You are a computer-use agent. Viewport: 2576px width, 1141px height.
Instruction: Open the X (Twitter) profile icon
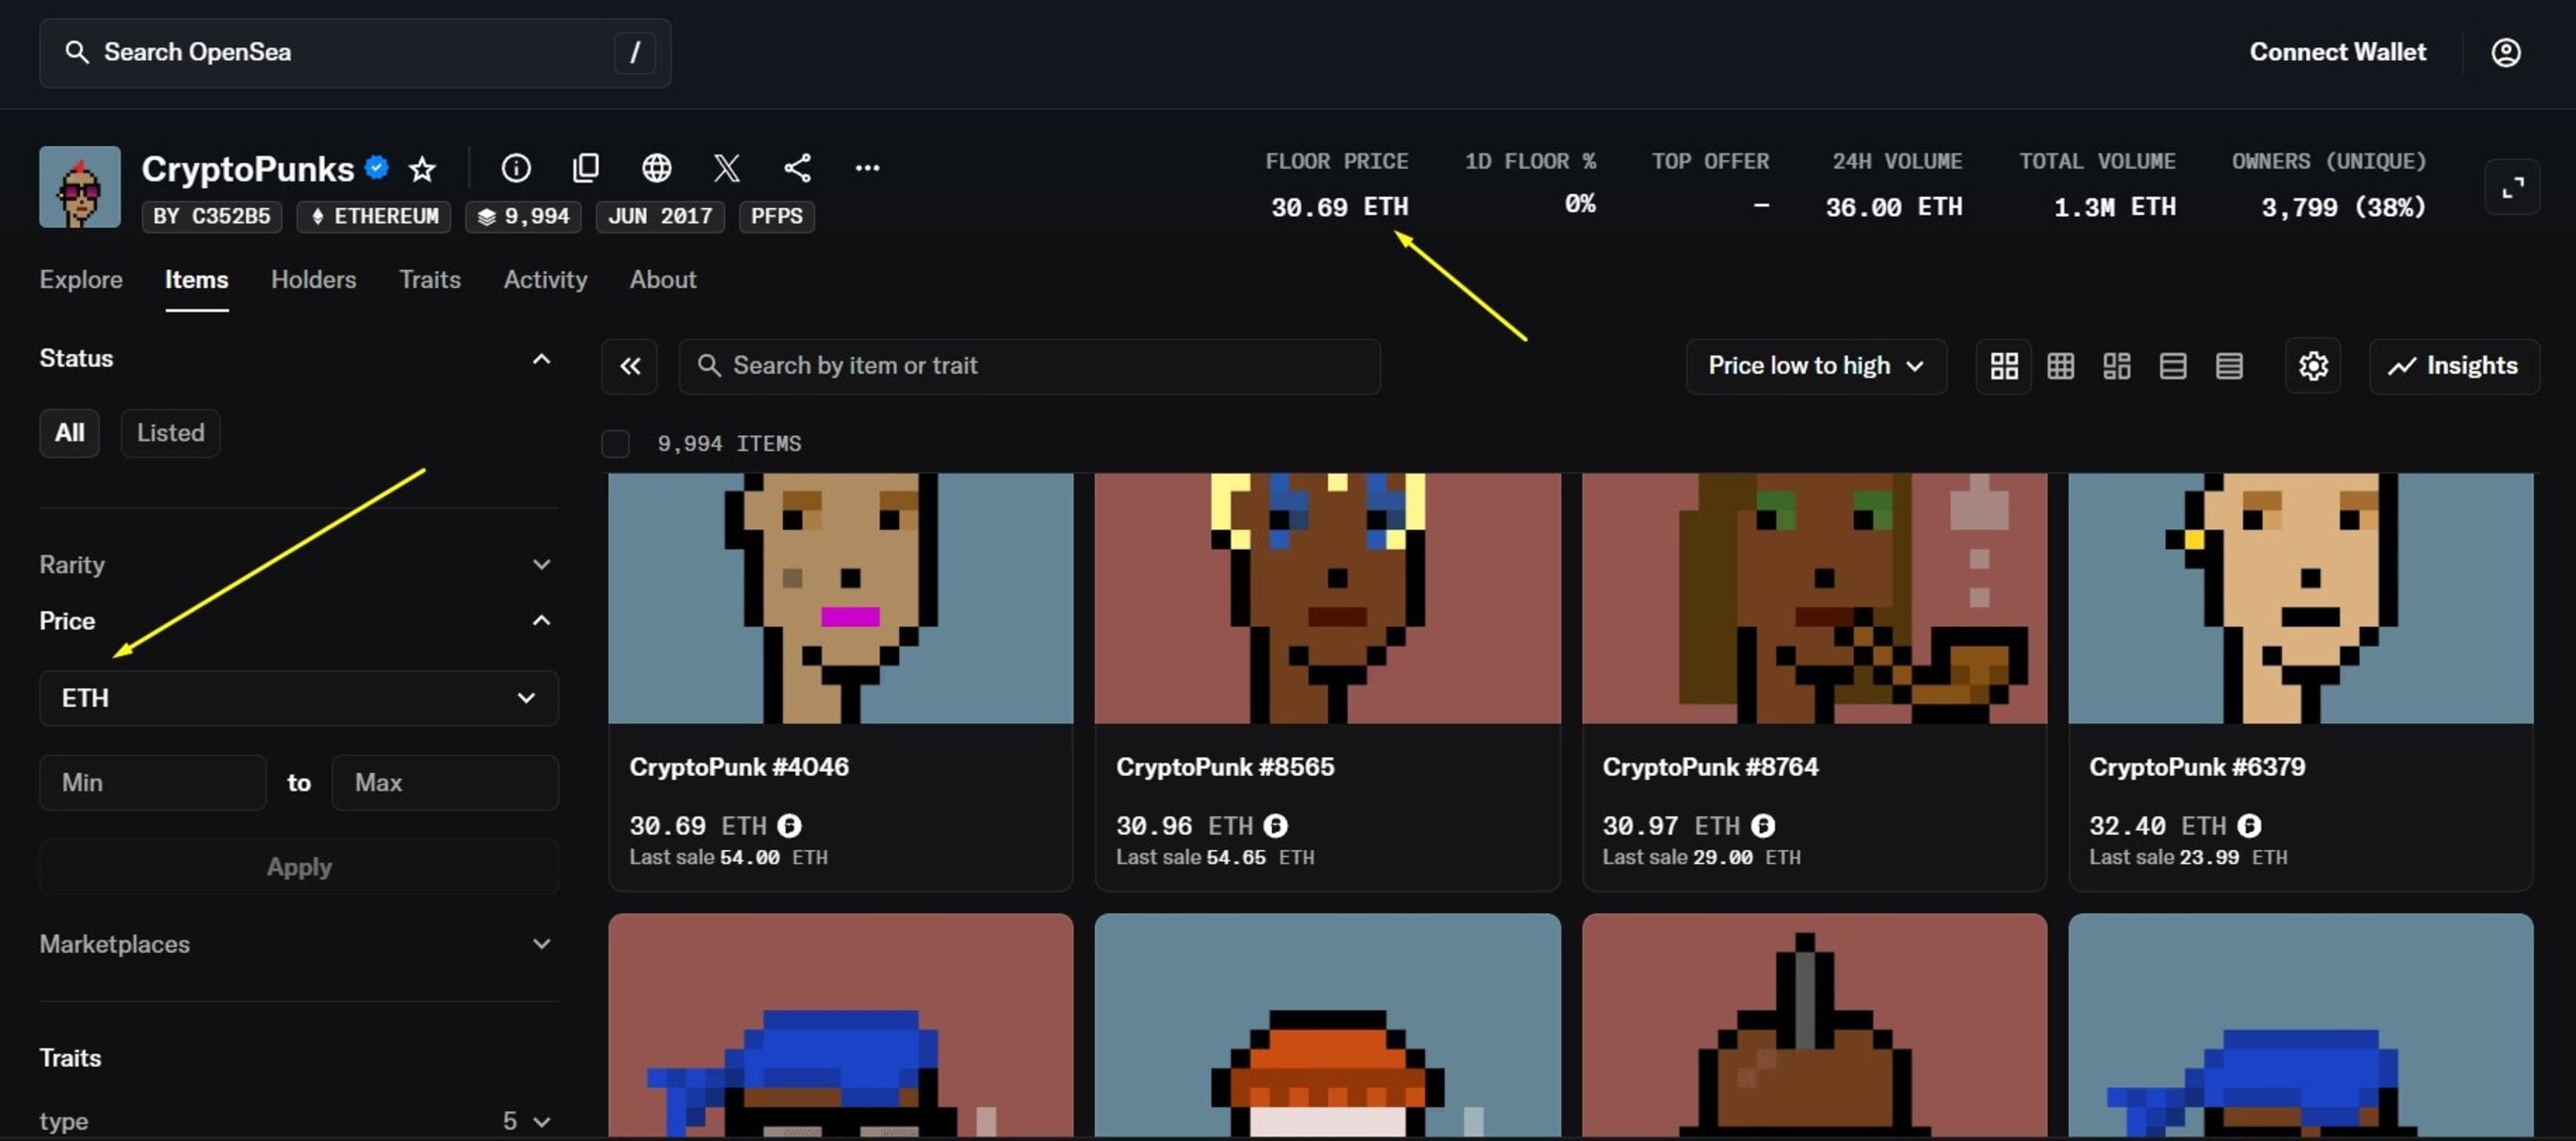pos(727,168)
